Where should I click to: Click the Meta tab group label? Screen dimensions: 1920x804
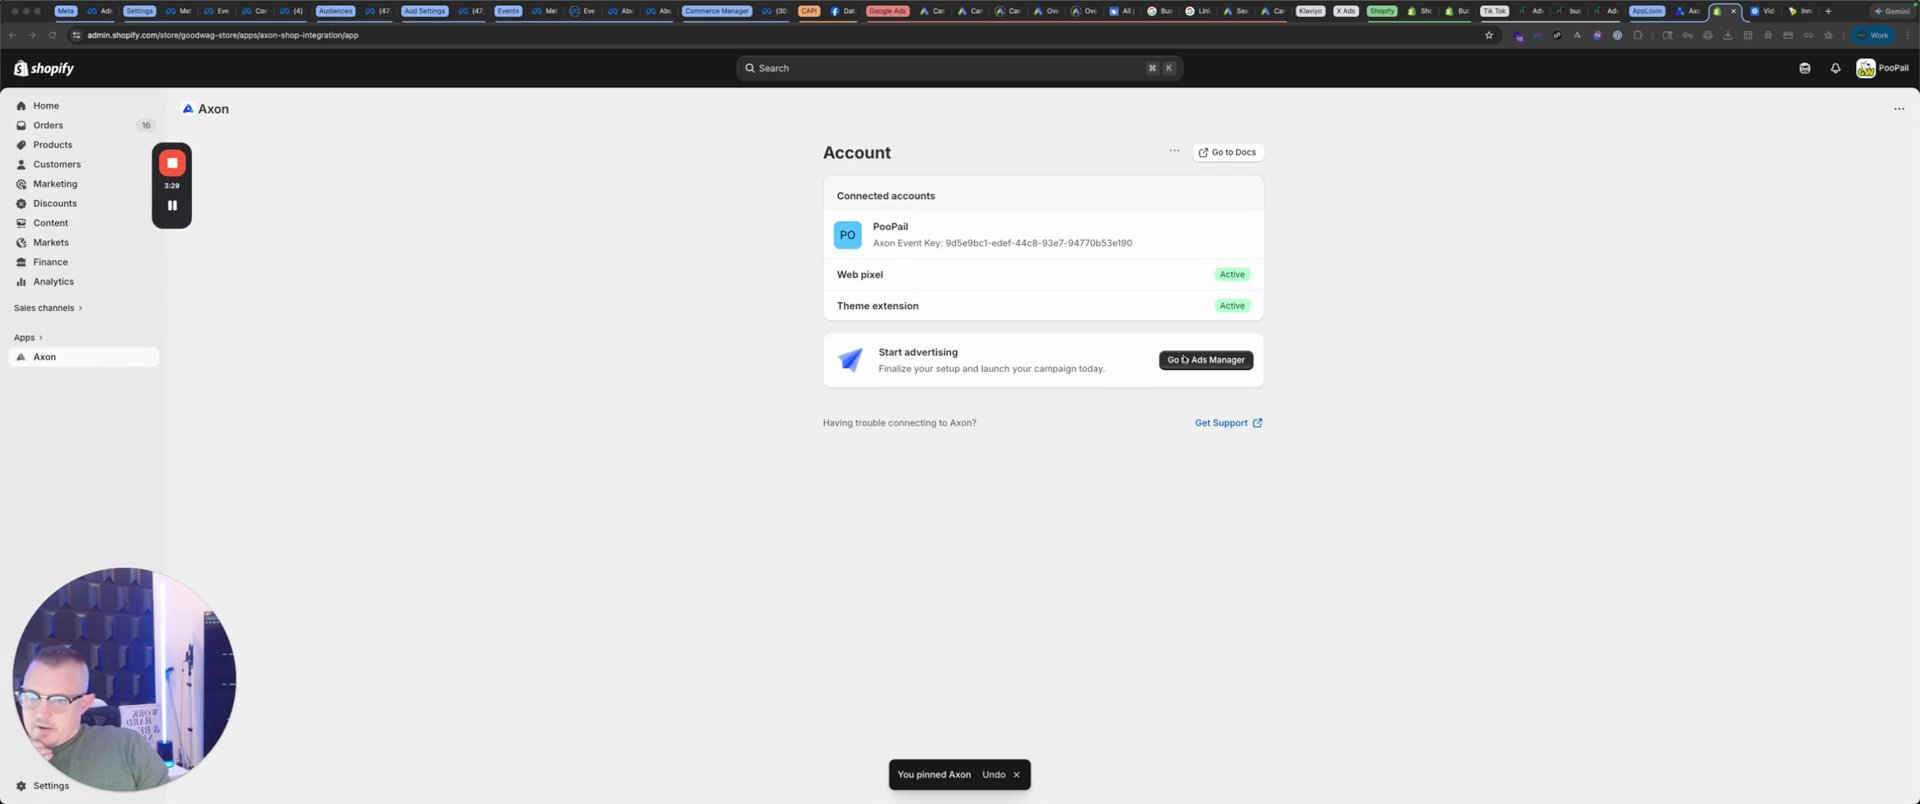tap(66, 11)
